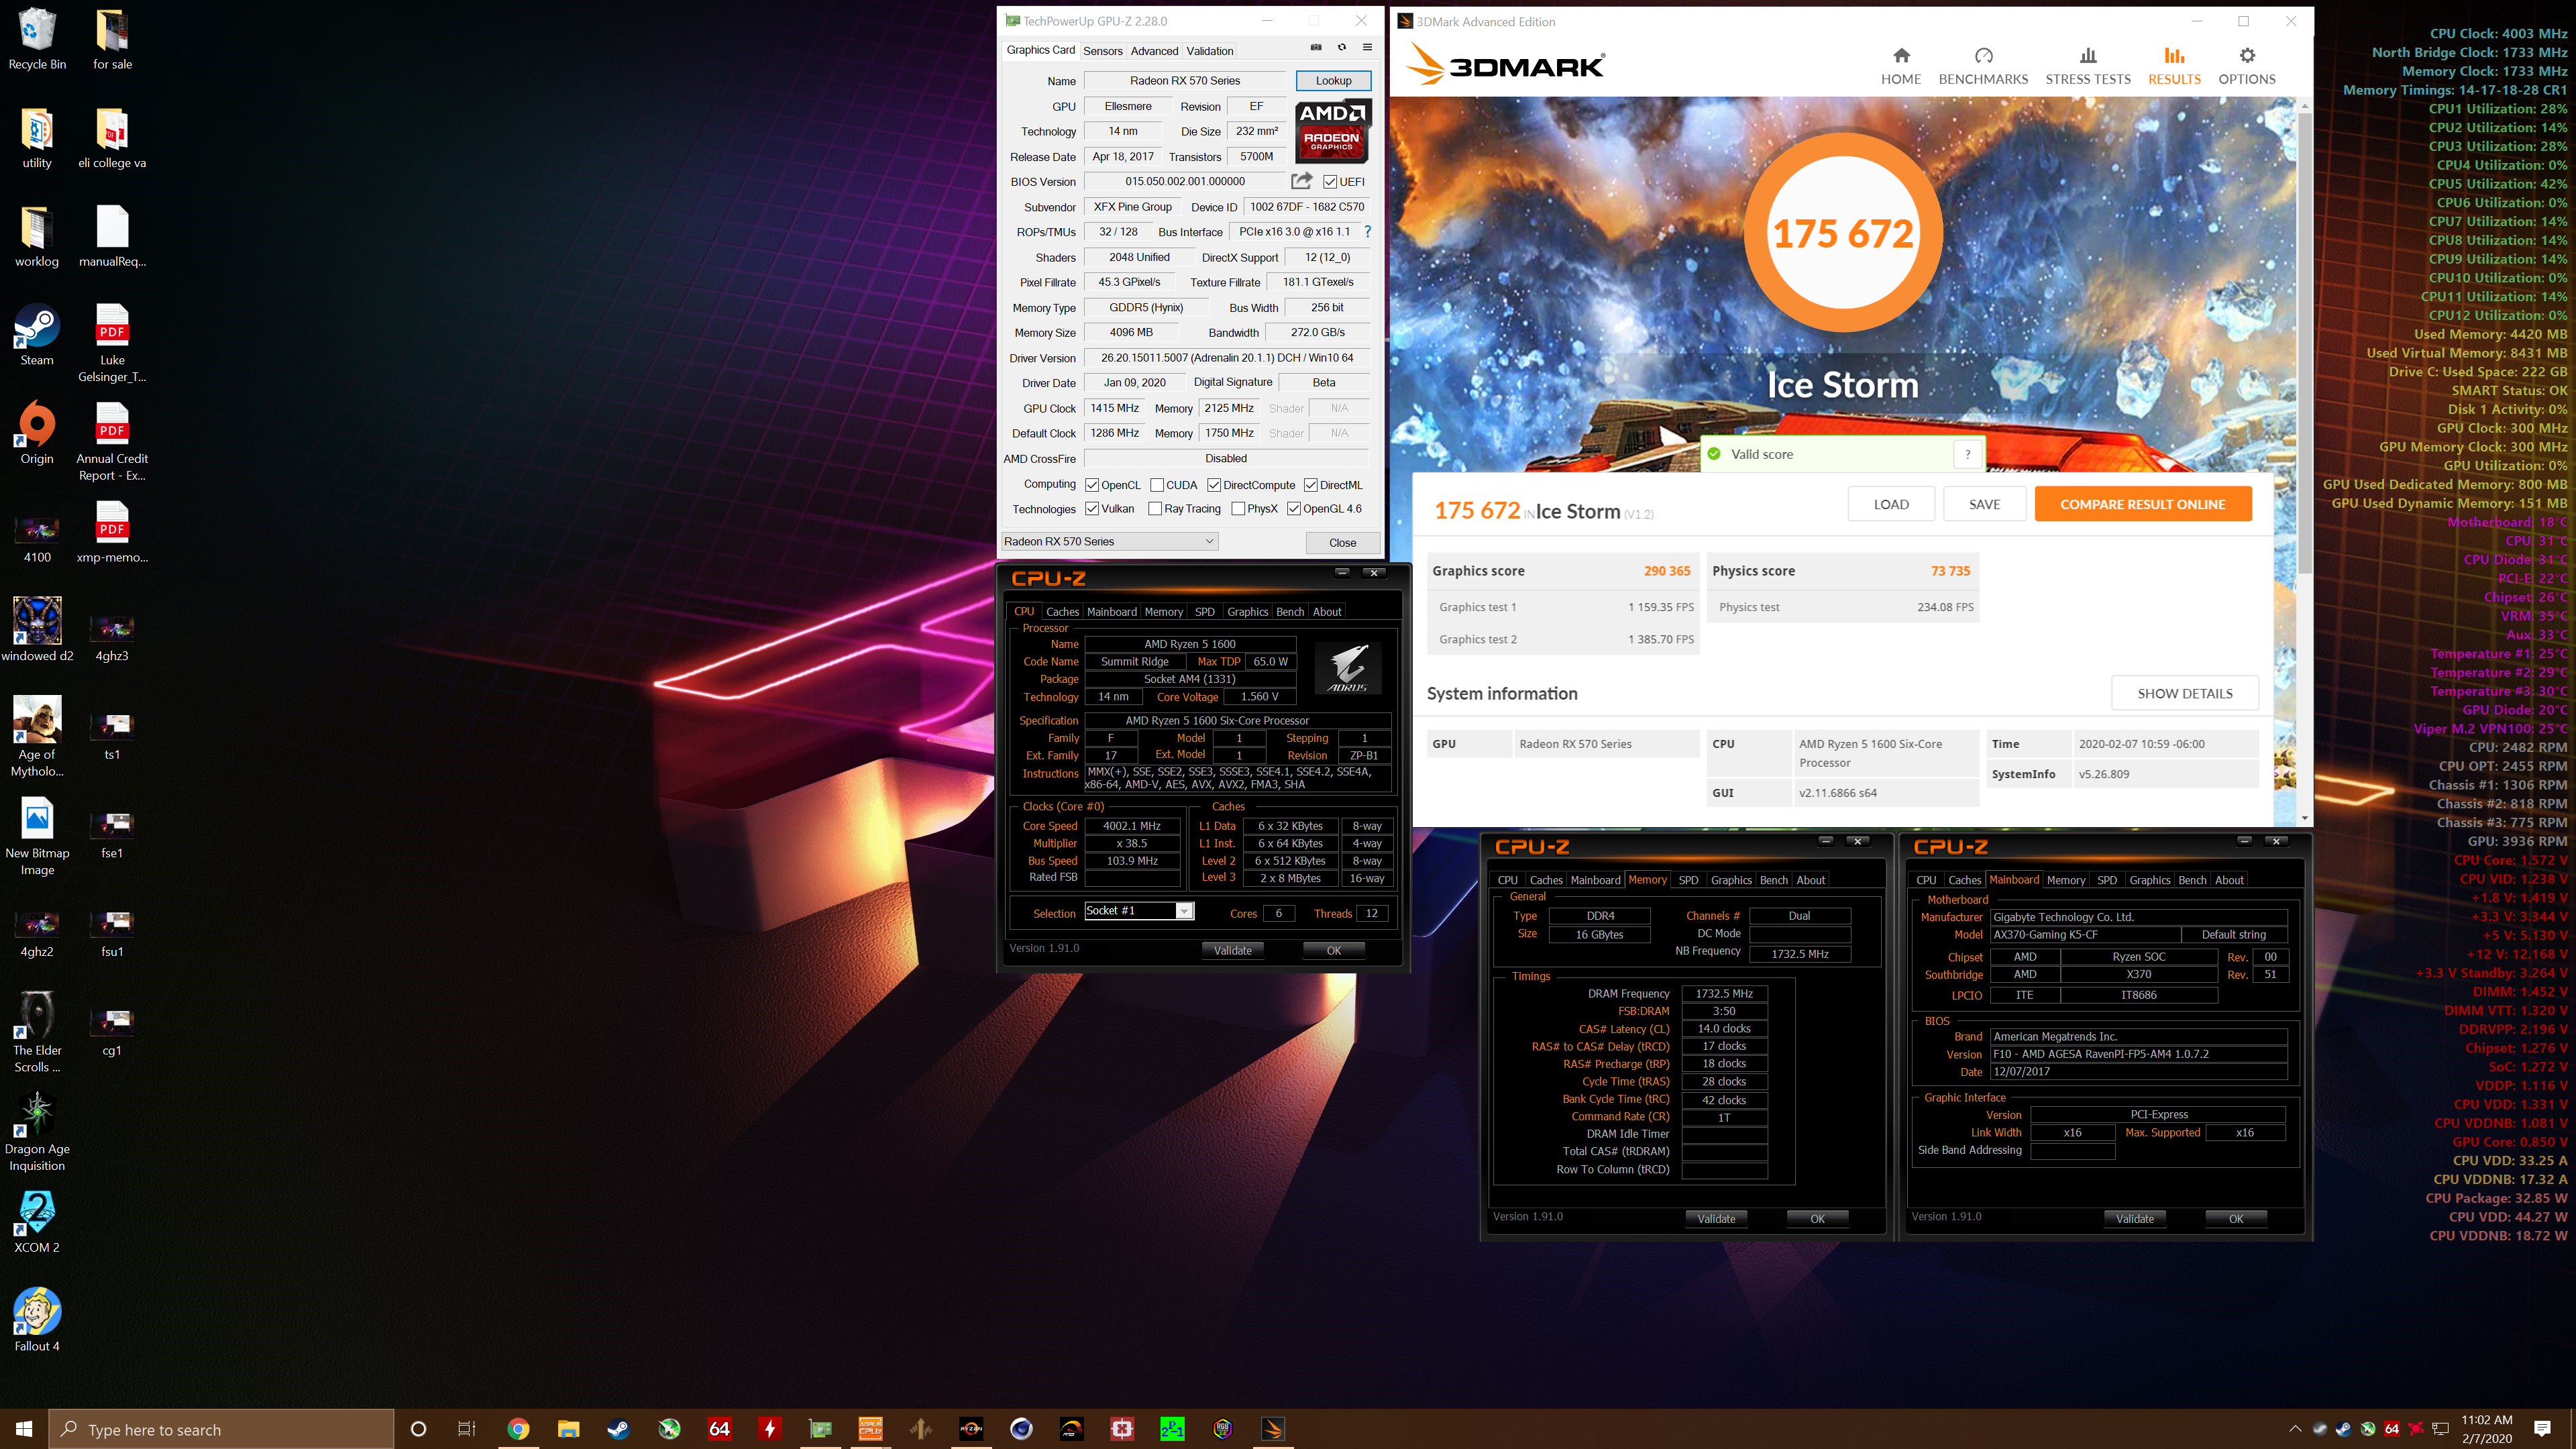Click the Ryzen Master taskbar icon
This screenshot has height=1449, width=2576.
pyautogui.click(x=971, y=1429)
